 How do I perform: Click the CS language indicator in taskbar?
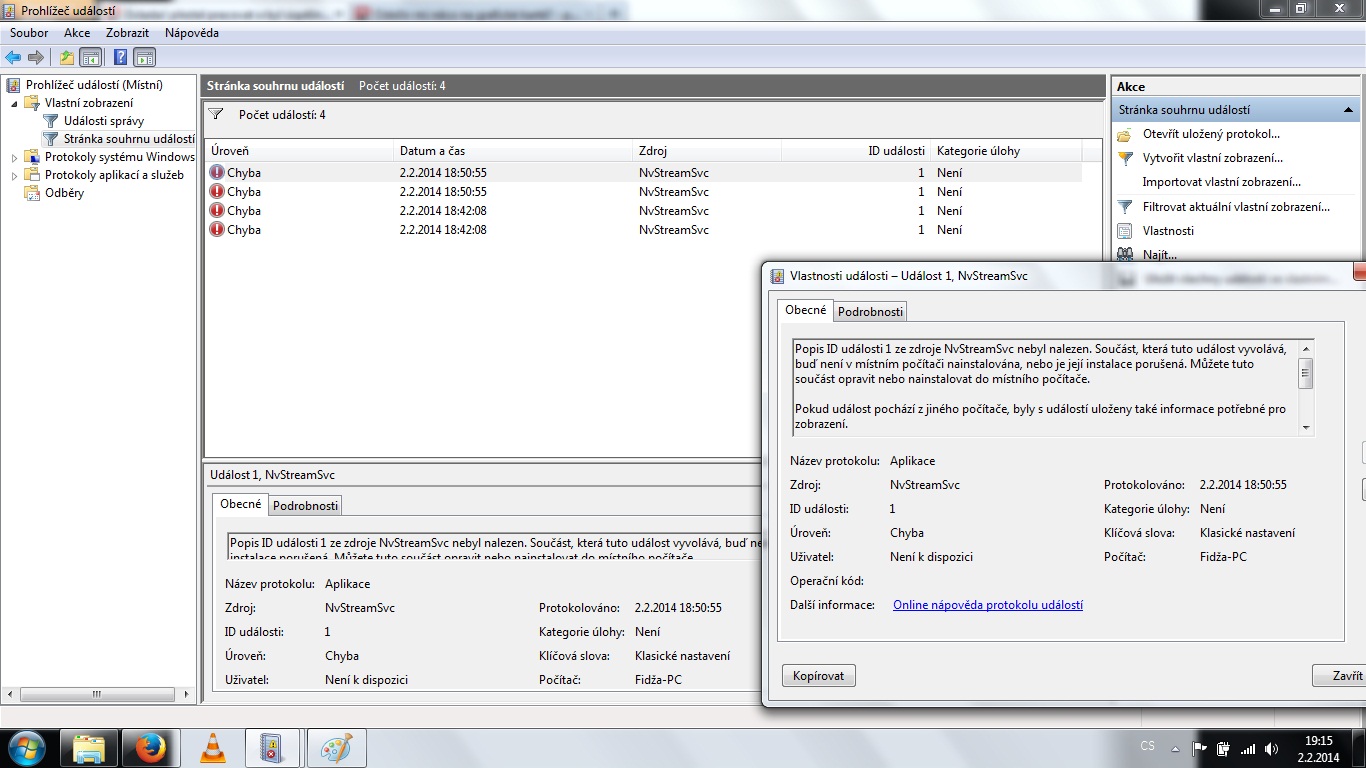pos(1147,747)
